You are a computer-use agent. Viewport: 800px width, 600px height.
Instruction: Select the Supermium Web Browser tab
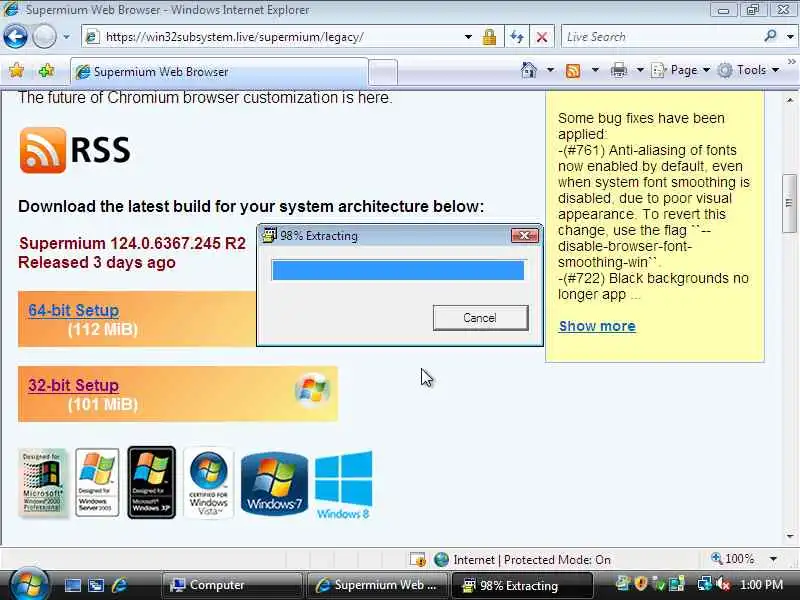[x=219, y=72]
